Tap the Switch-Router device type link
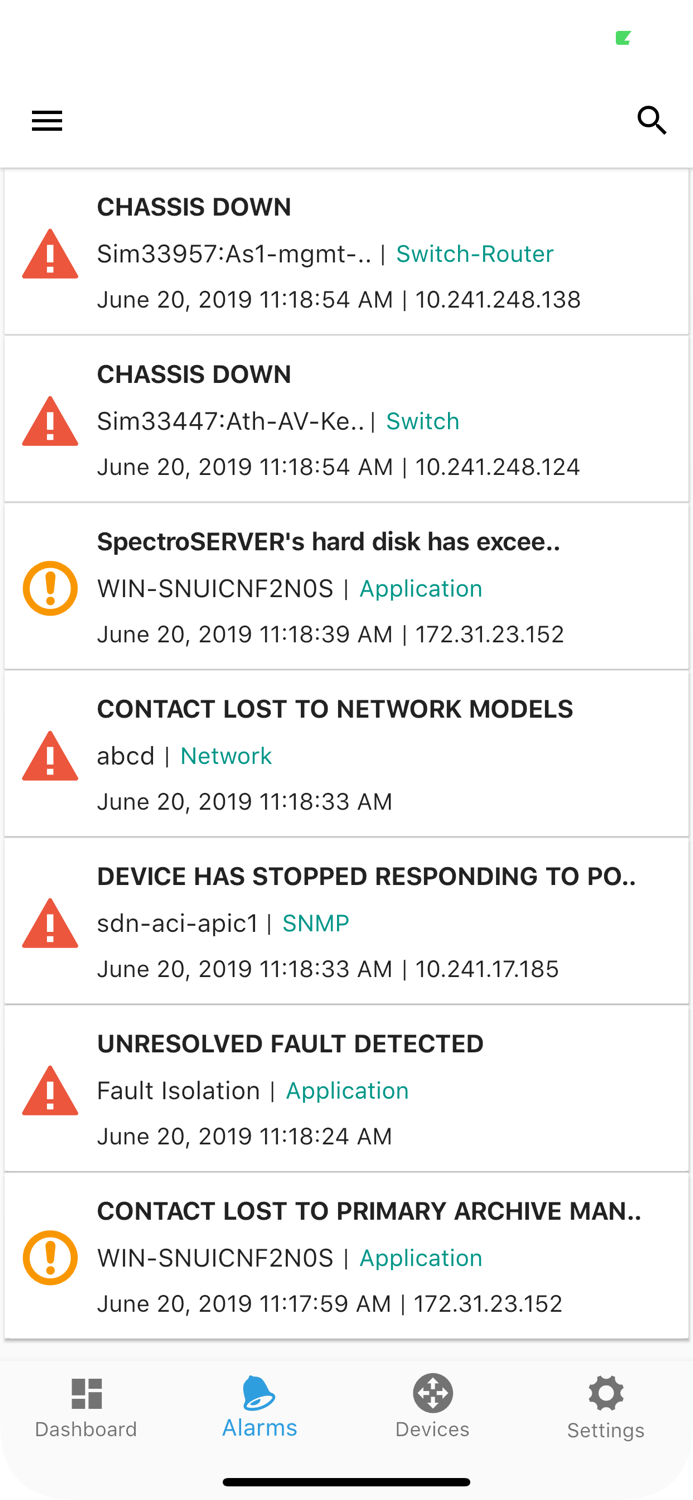Image resolution: width=693 pixels, height=1500 pixels. (x=475, y=254)
